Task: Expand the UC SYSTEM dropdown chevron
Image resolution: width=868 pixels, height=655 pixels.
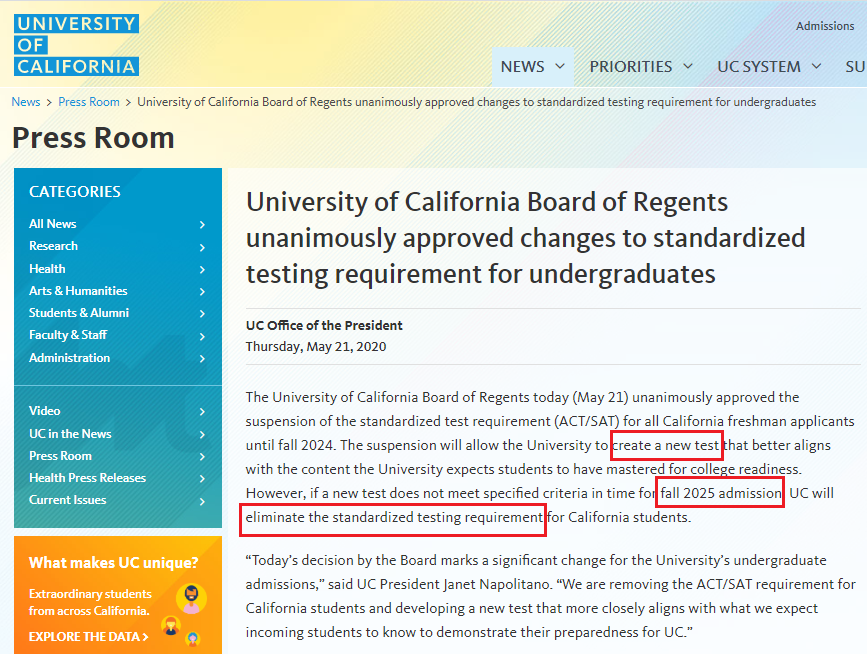Action: pos(816,66)
